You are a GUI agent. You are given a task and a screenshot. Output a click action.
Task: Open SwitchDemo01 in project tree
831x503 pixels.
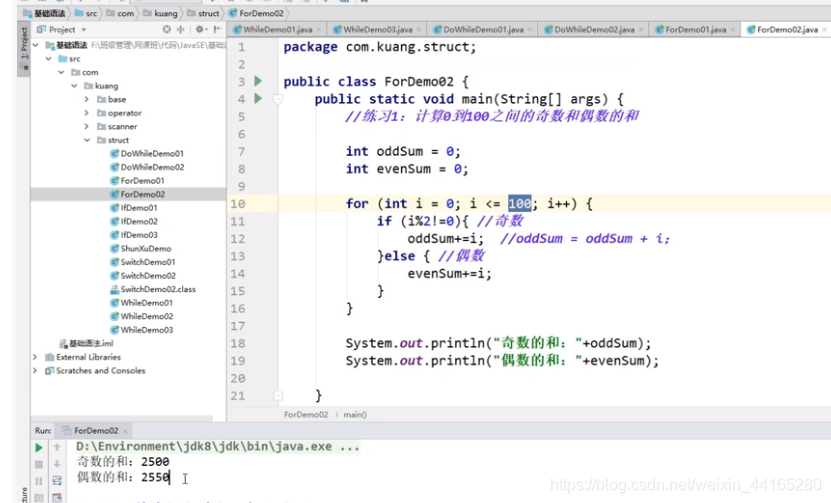[x=143, y=262]
